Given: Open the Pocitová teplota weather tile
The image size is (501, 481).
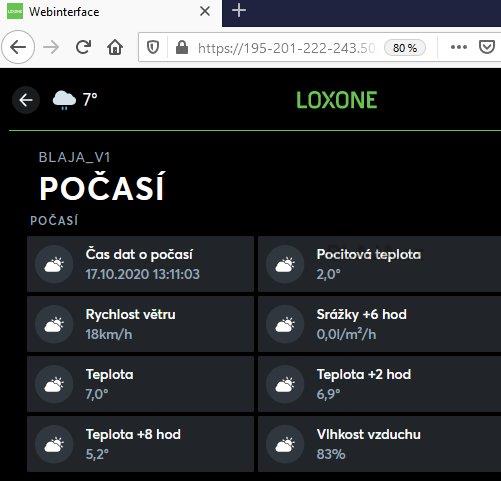Looking at the screenshot, I should [x=379, y=264].
